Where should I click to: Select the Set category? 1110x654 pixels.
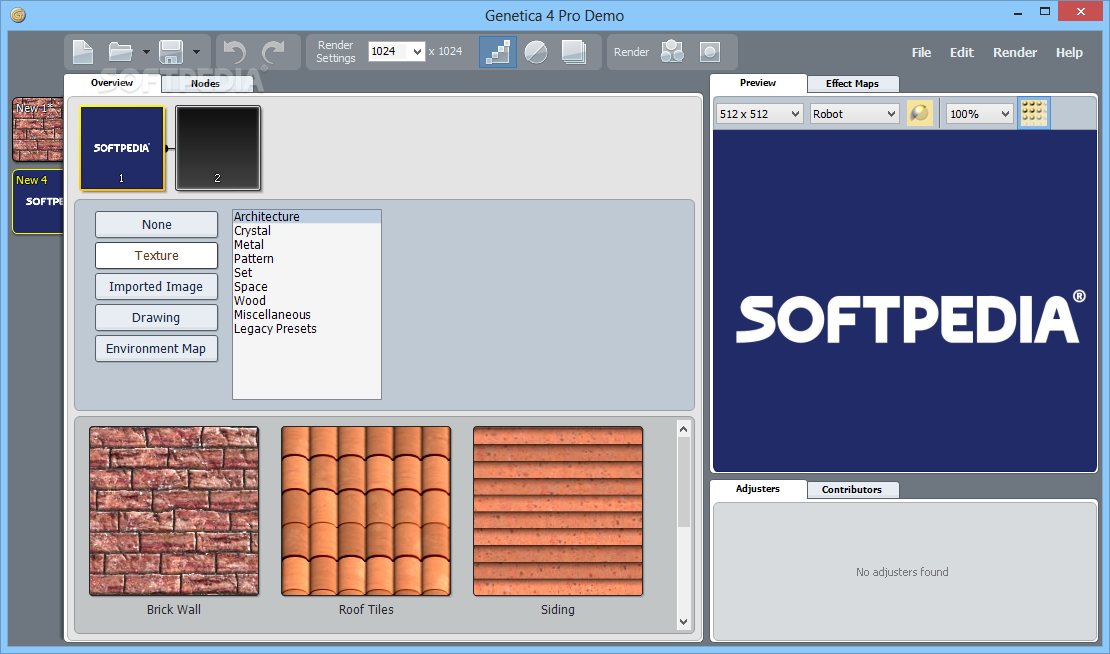307,272
